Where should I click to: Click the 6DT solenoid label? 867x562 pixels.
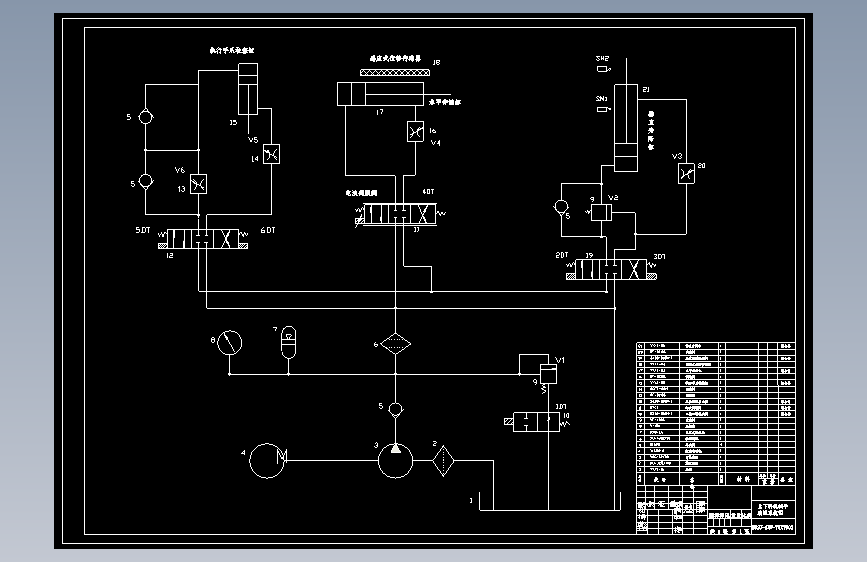pyautogui.click(x=268, y=230)
